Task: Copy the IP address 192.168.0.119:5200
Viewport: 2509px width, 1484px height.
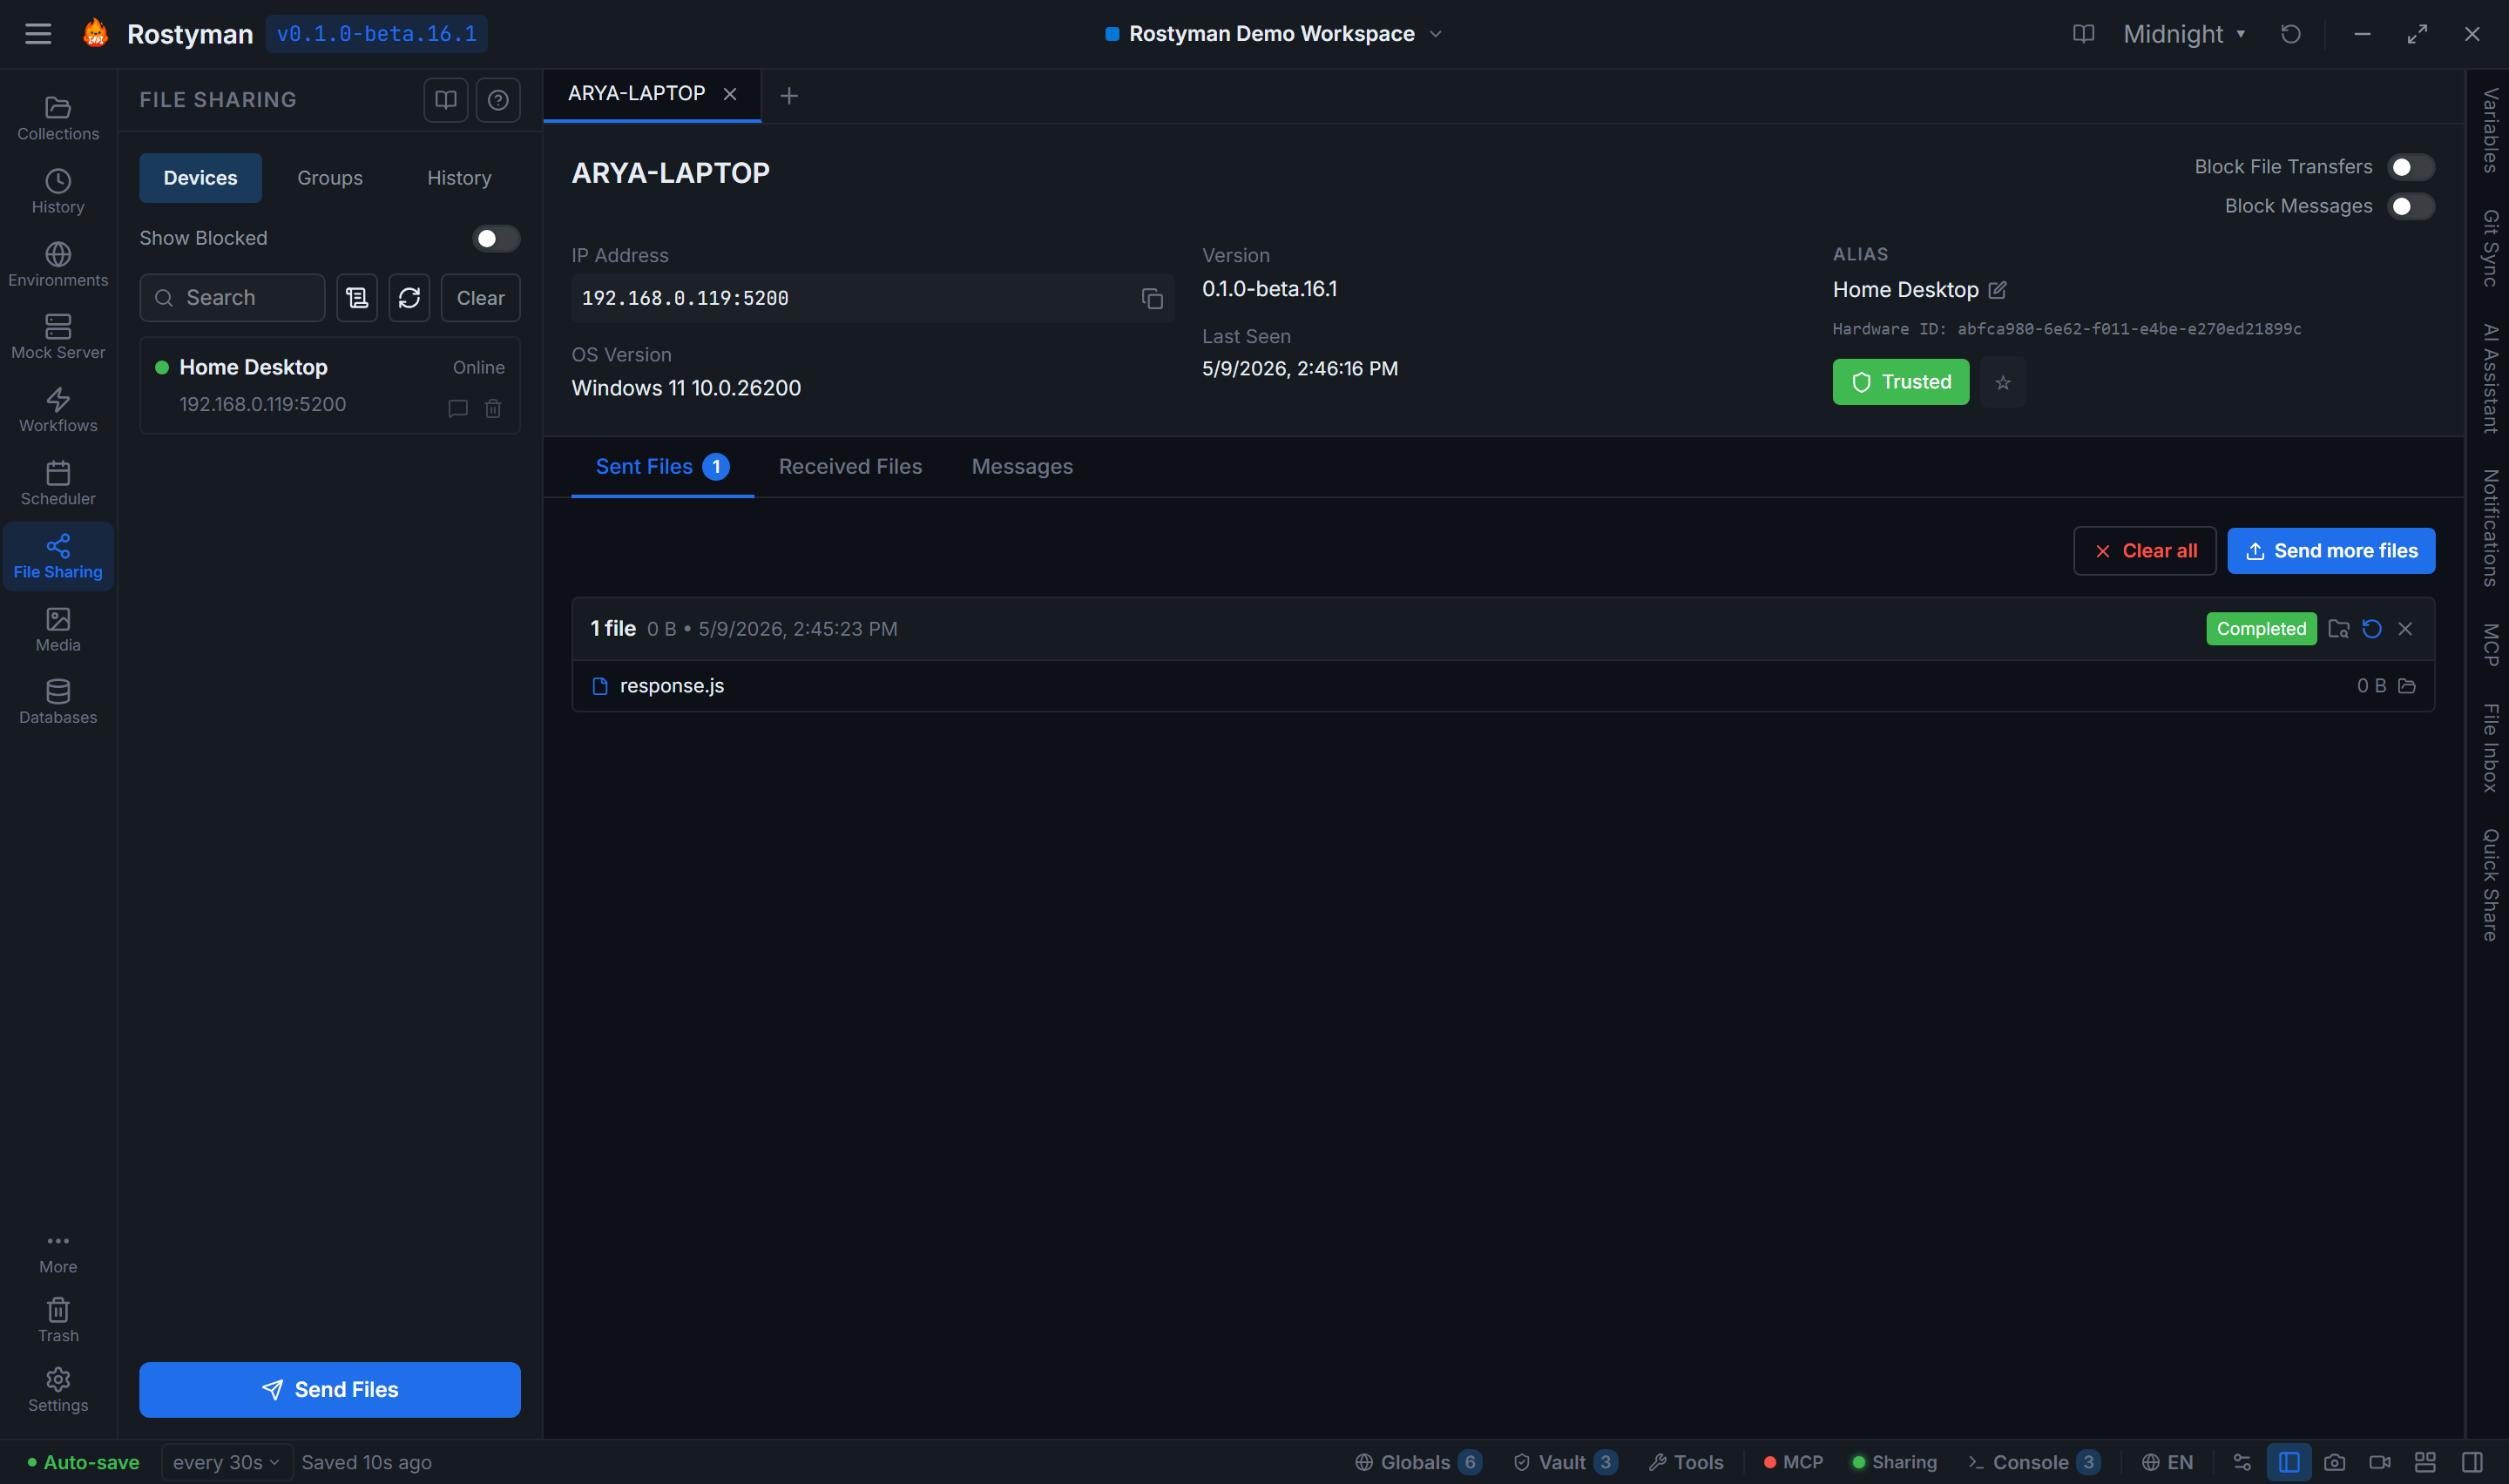Action: [1152, 299]
